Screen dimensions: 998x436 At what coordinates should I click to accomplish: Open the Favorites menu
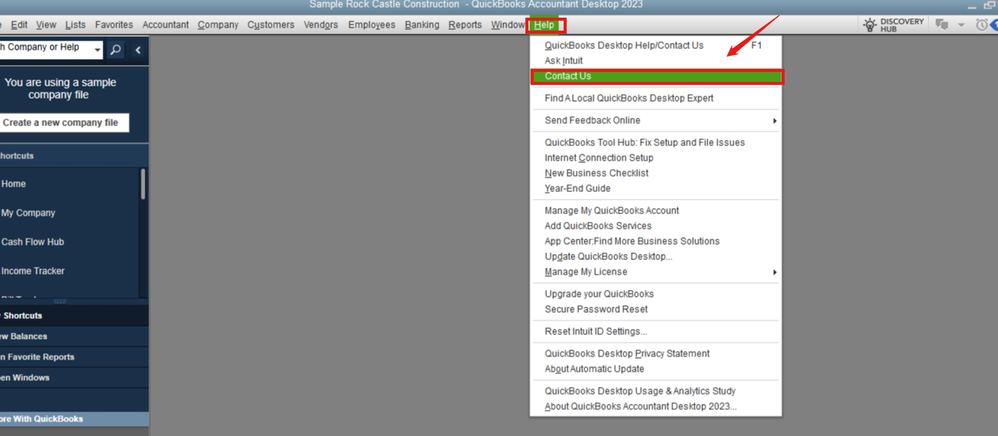pos(114,25)
